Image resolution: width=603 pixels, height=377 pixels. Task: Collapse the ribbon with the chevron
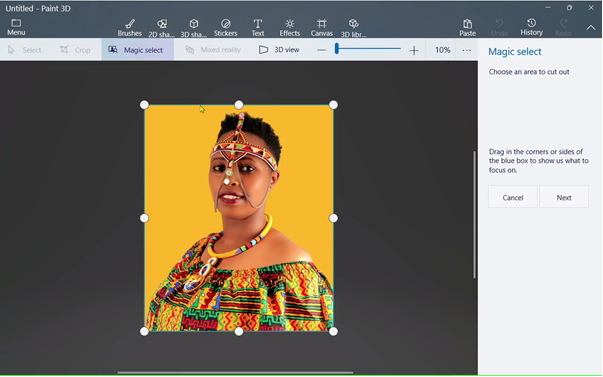[x=591, y=28]
